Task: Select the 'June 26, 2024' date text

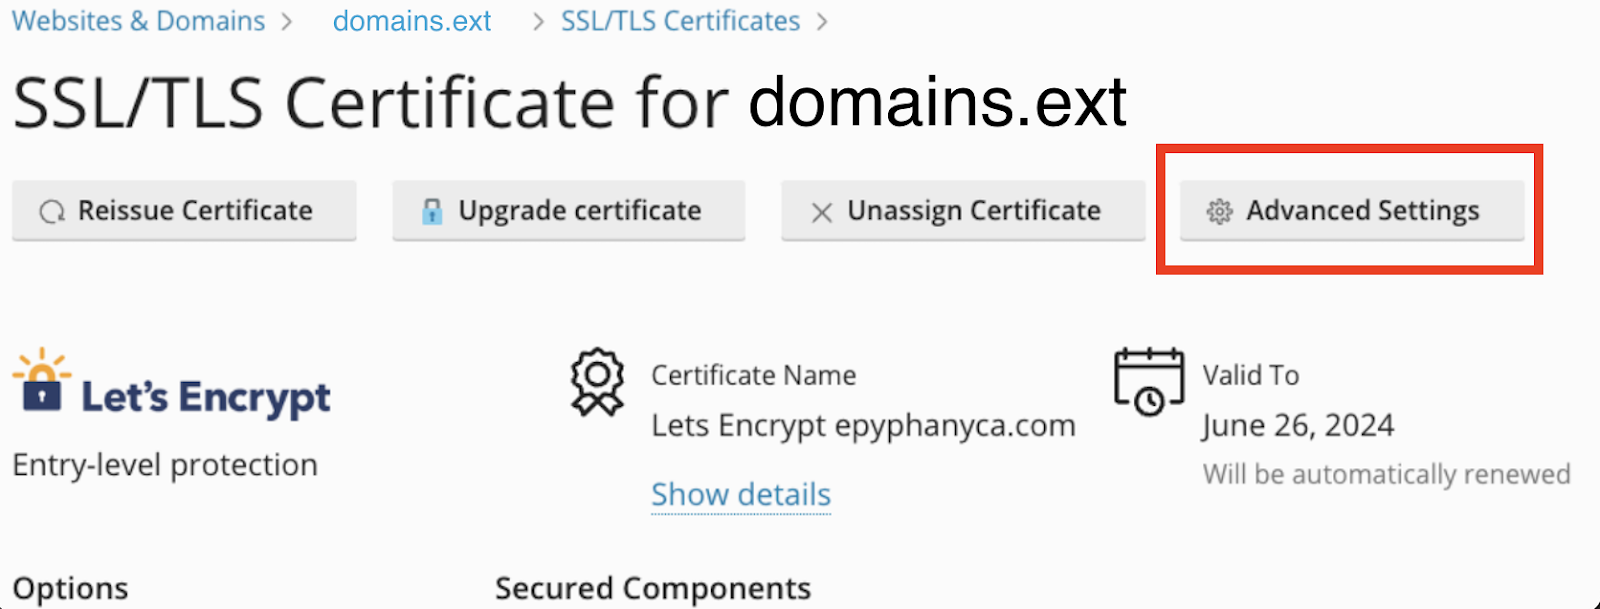Action: [x=1298, y=426]
